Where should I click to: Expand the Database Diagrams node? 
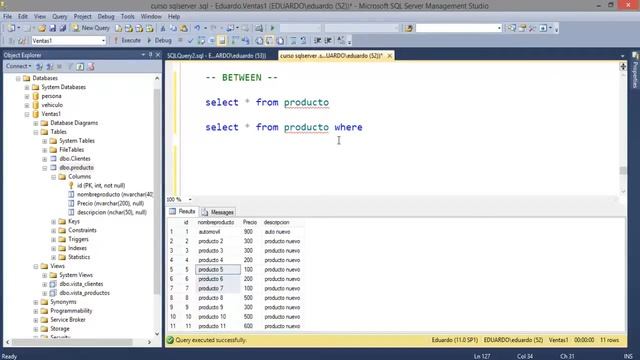(x=36, y=123)
